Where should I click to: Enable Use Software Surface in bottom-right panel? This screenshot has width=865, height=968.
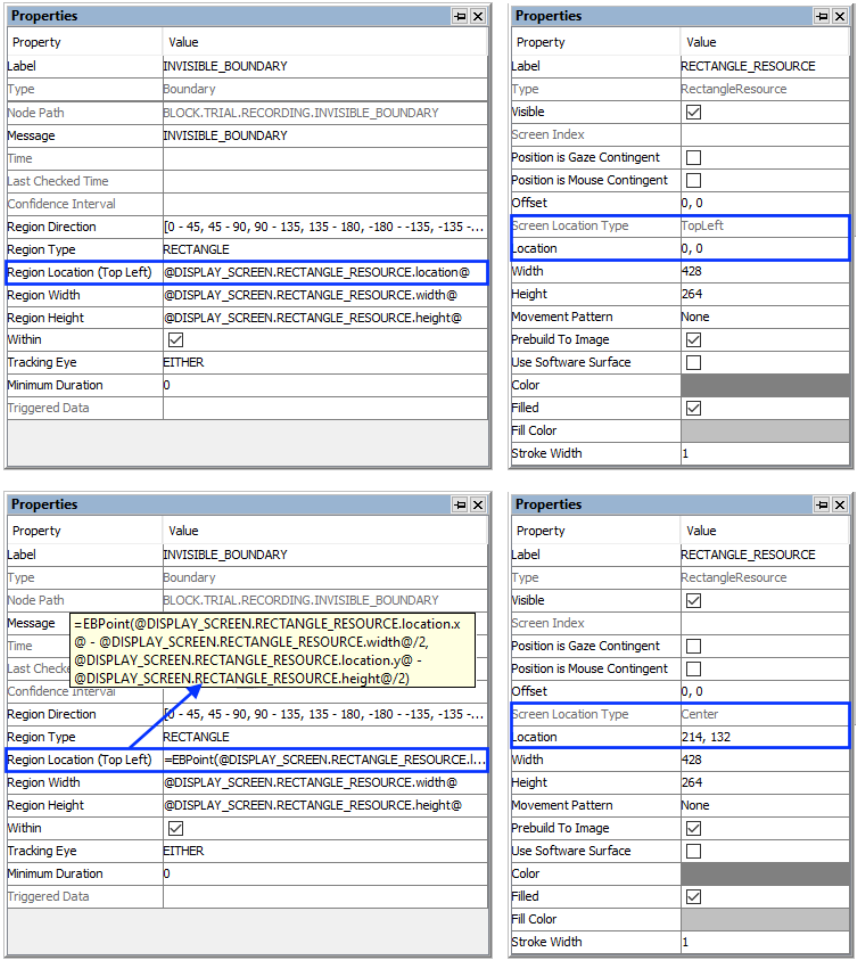tap(693, 851)
